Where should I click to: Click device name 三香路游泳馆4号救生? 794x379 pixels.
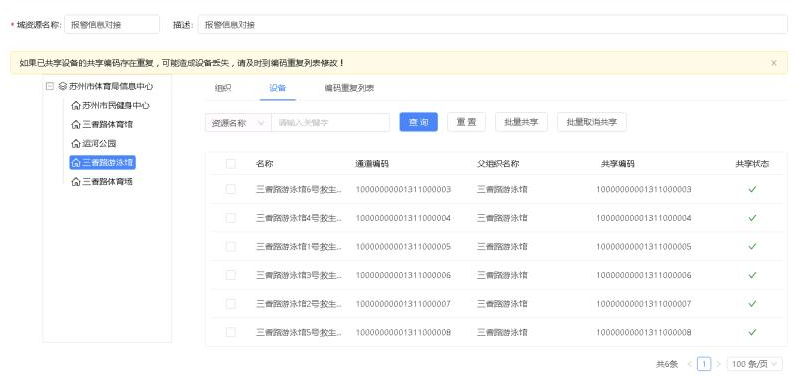click(x=299, y=218)
